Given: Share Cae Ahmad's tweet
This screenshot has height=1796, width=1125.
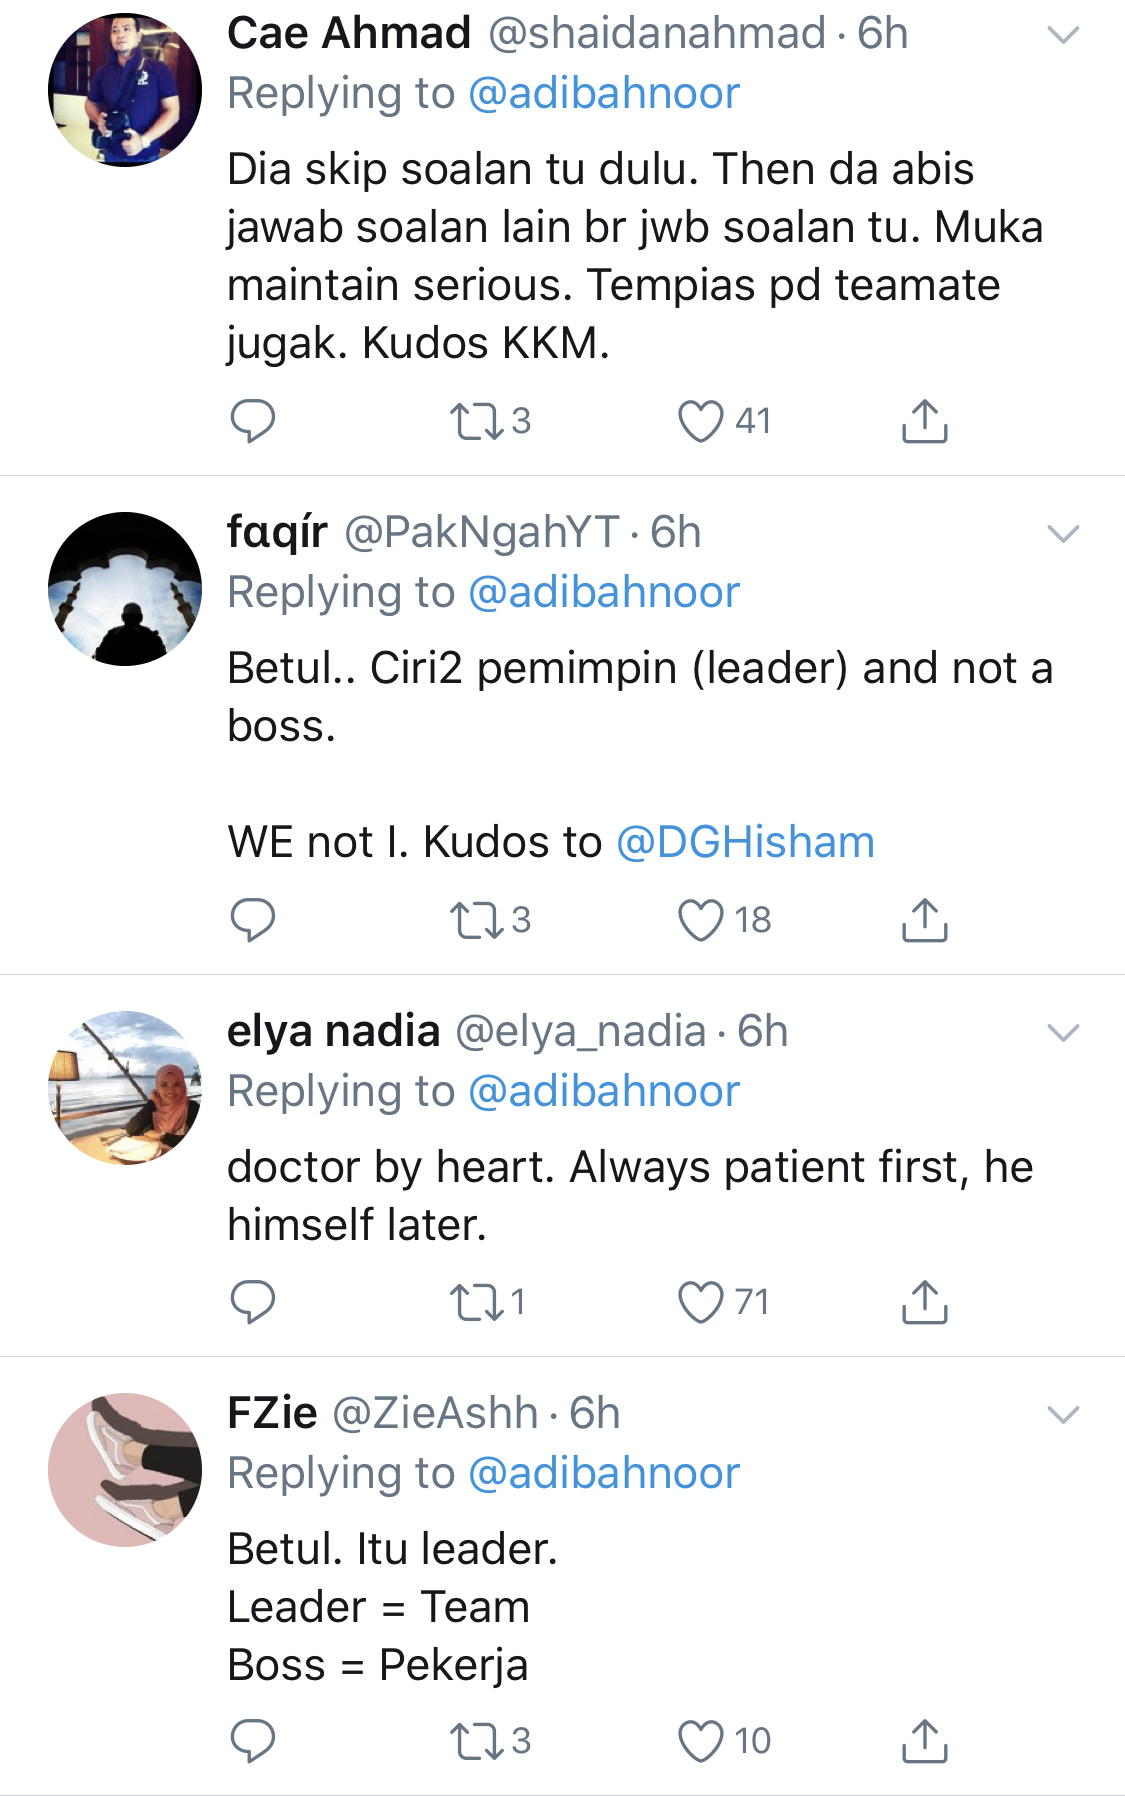Looking at the screenshot, I should click(x=924, y=421).
